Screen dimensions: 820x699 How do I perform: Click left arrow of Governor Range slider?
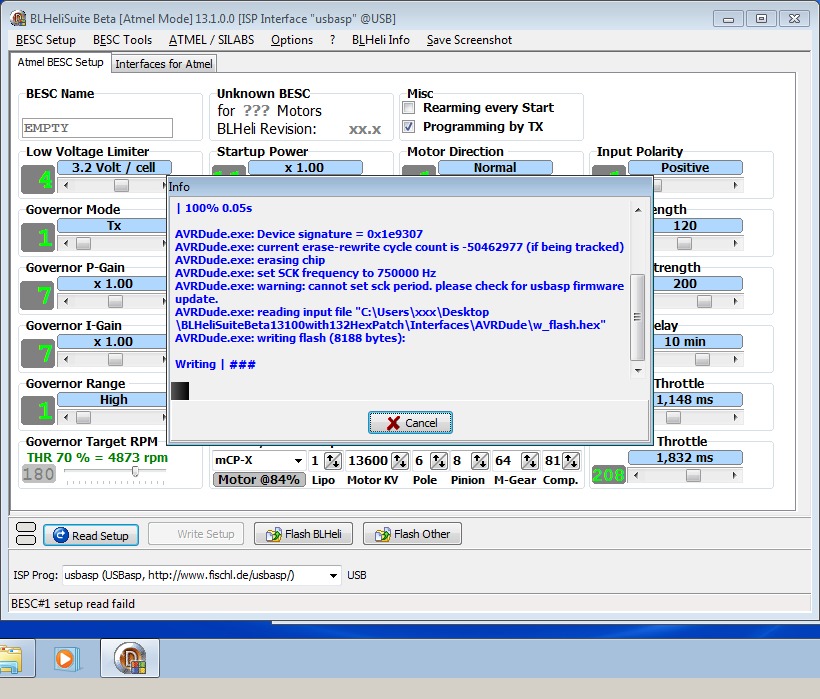[x=66, y=417]
